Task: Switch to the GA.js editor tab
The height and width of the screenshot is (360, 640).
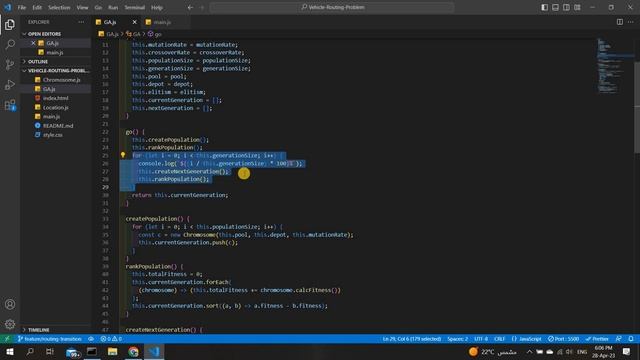Action: click(x=116, y=22)
